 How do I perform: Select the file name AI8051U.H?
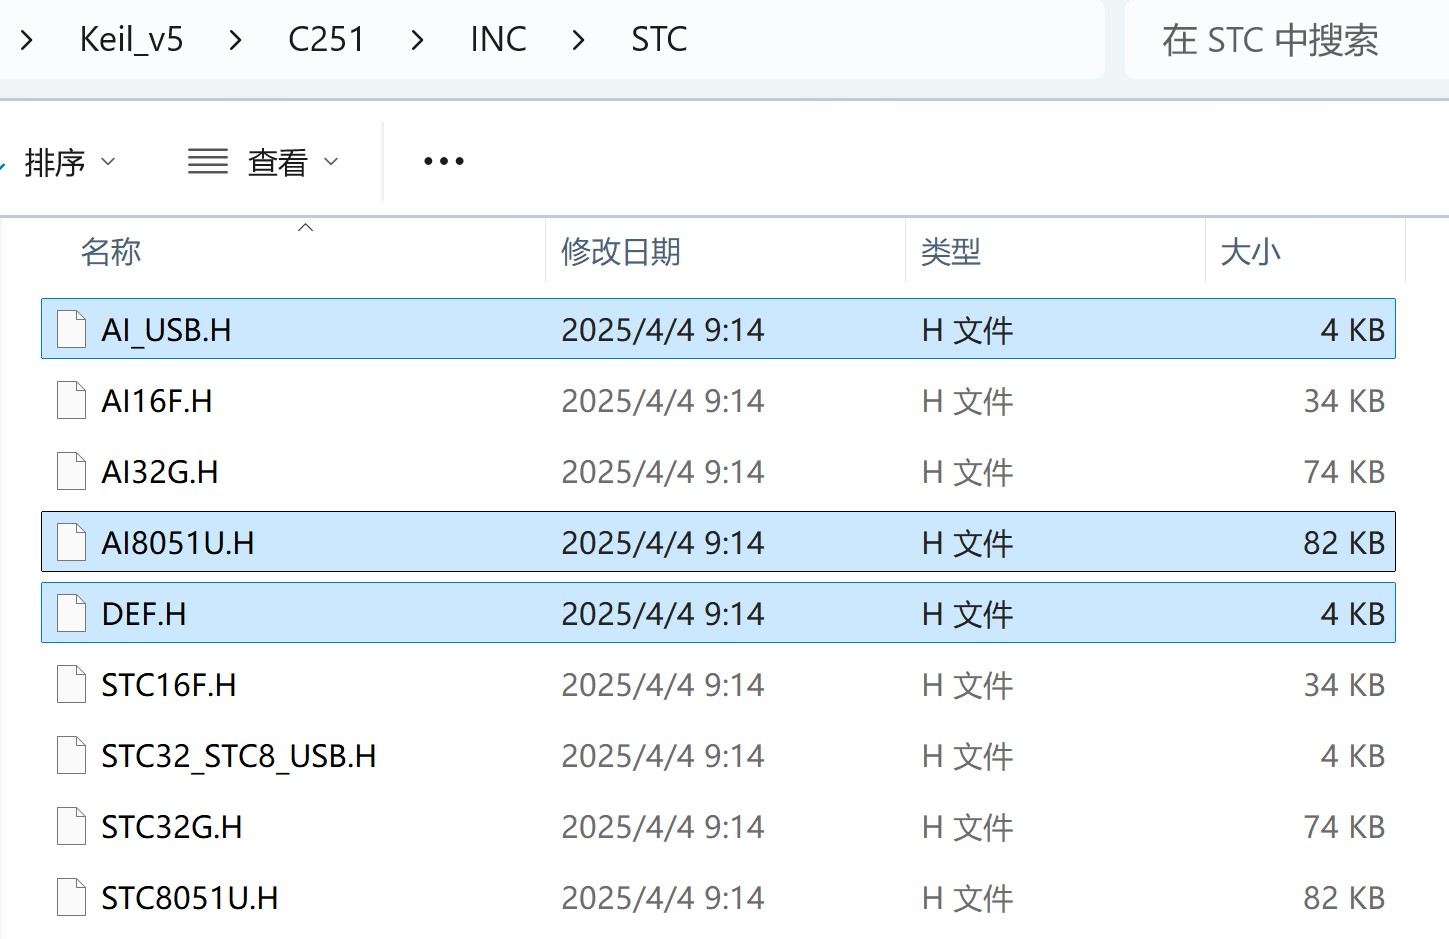tap(178, 543)
